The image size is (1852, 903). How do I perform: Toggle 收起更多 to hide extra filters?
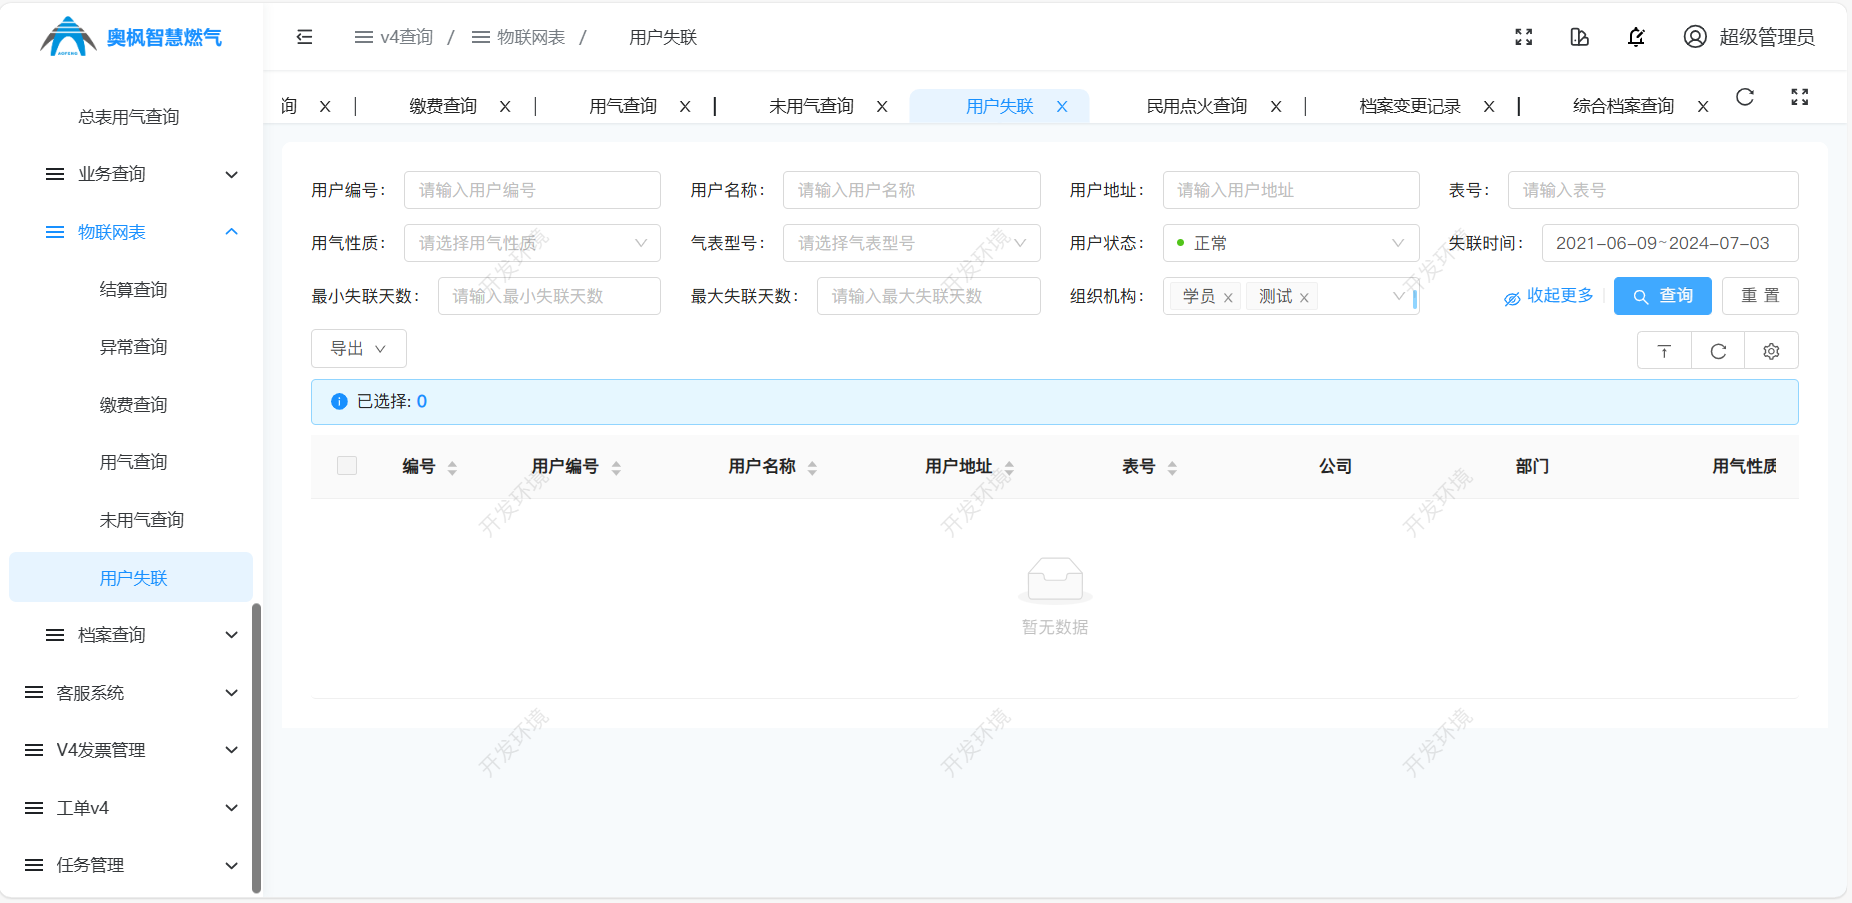[x=1549, y=296]
